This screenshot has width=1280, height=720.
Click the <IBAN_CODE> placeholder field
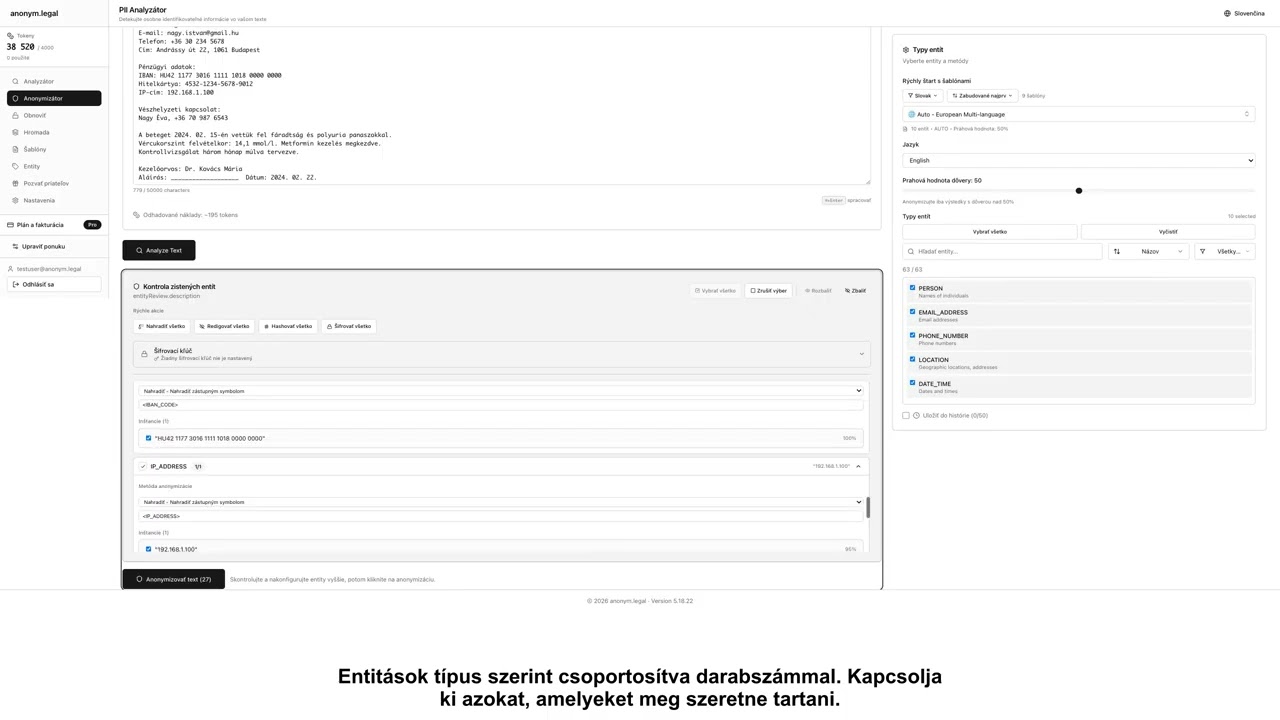(501, 405)
